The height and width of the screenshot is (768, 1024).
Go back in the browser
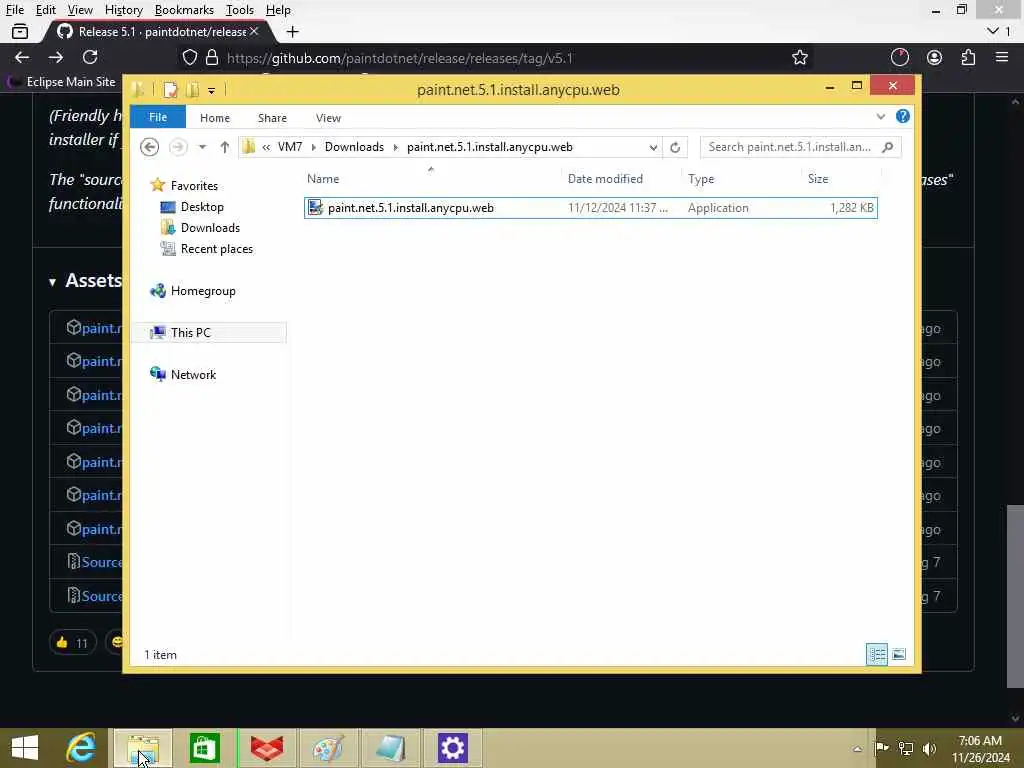coord(22,57)
